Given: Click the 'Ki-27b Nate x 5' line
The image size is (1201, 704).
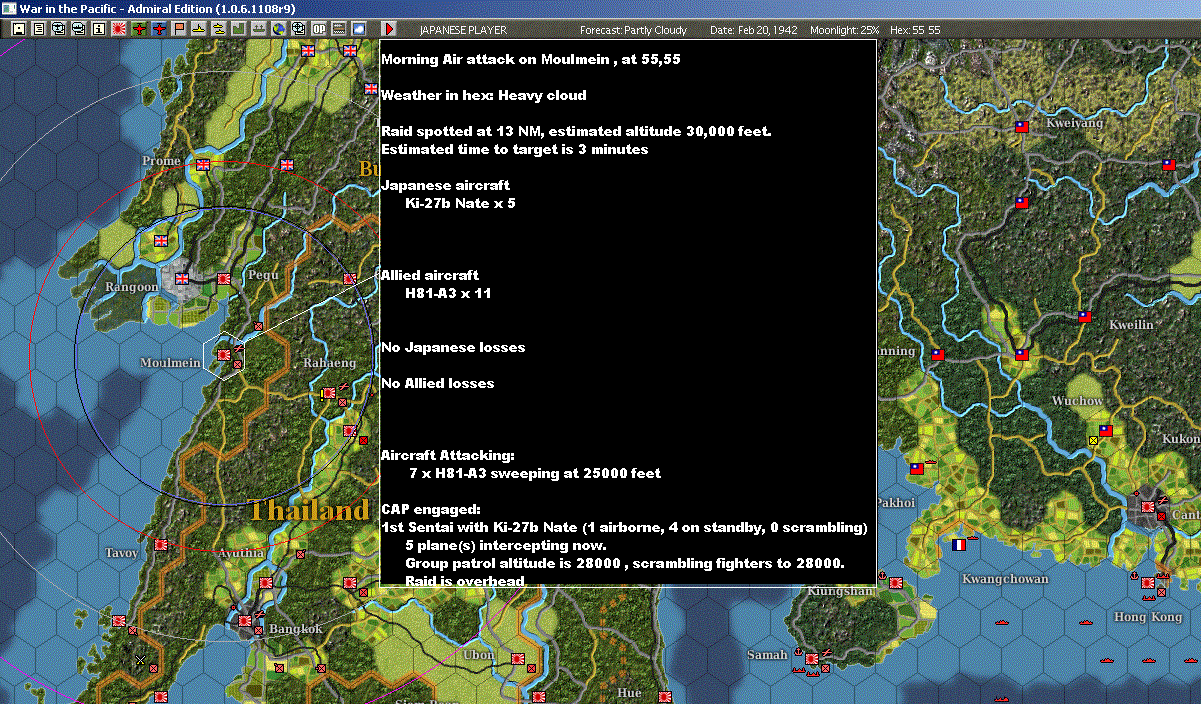Looking at the screenshot, I should click(x=460, y=203).
